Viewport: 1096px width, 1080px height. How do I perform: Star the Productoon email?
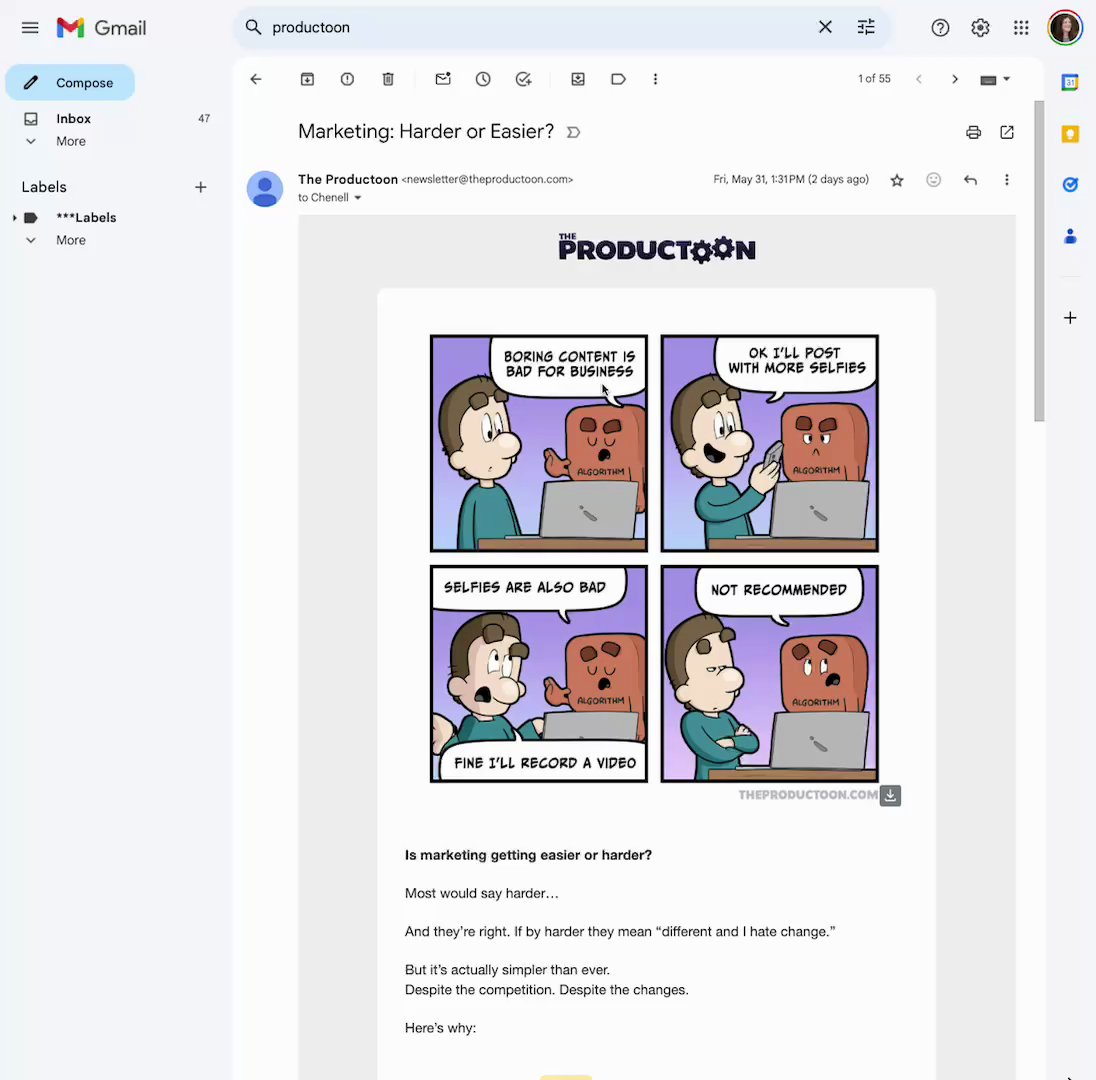[897, 180]
